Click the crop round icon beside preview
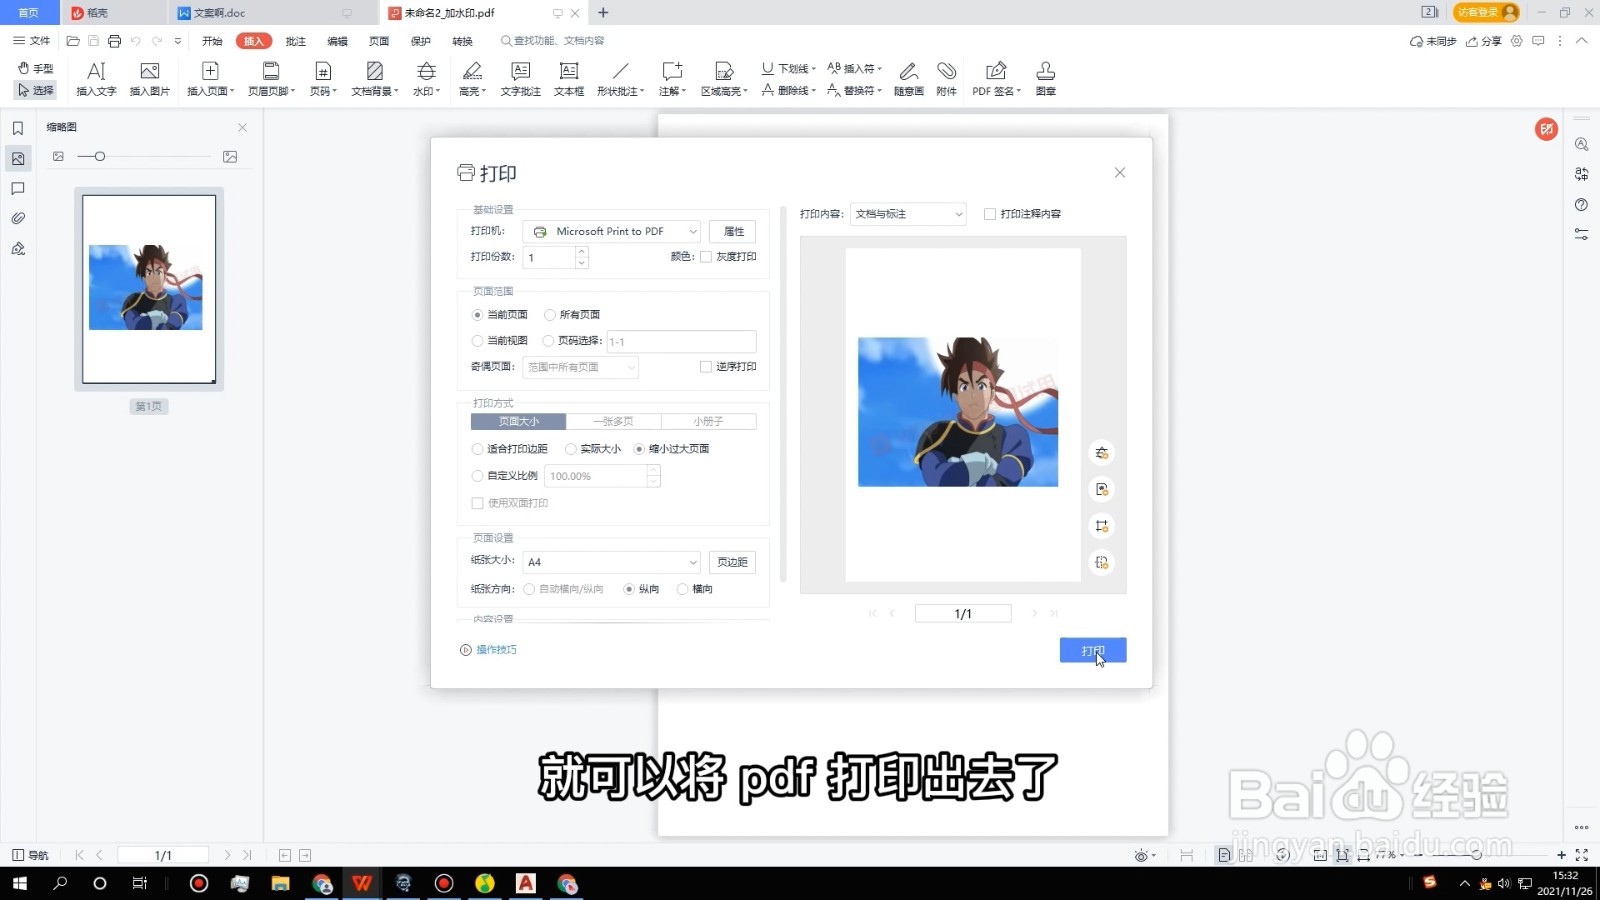This screenshot has width=1600, height=900. click(x=1101, y=526)
